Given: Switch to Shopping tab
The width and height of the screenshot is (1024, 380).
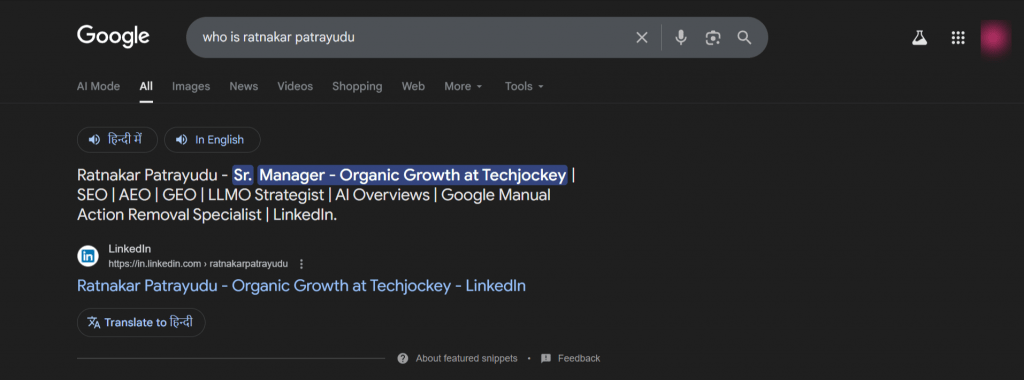Looking at the screenshot, I should coord(357,86).
